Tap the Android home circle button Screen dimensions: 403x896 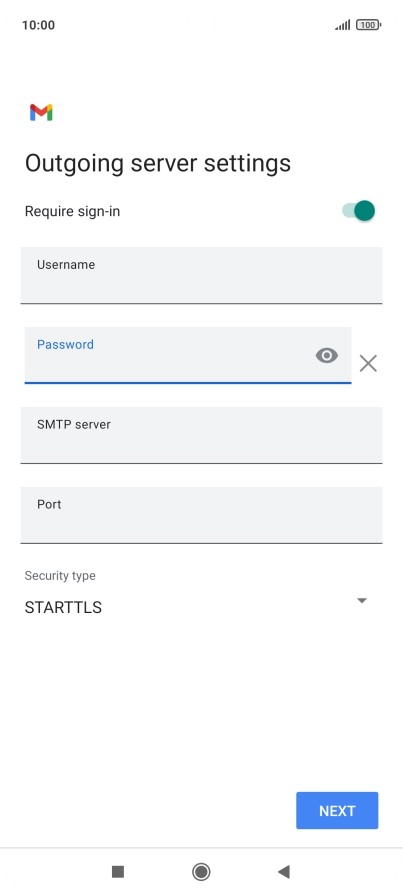click(201, 871)
